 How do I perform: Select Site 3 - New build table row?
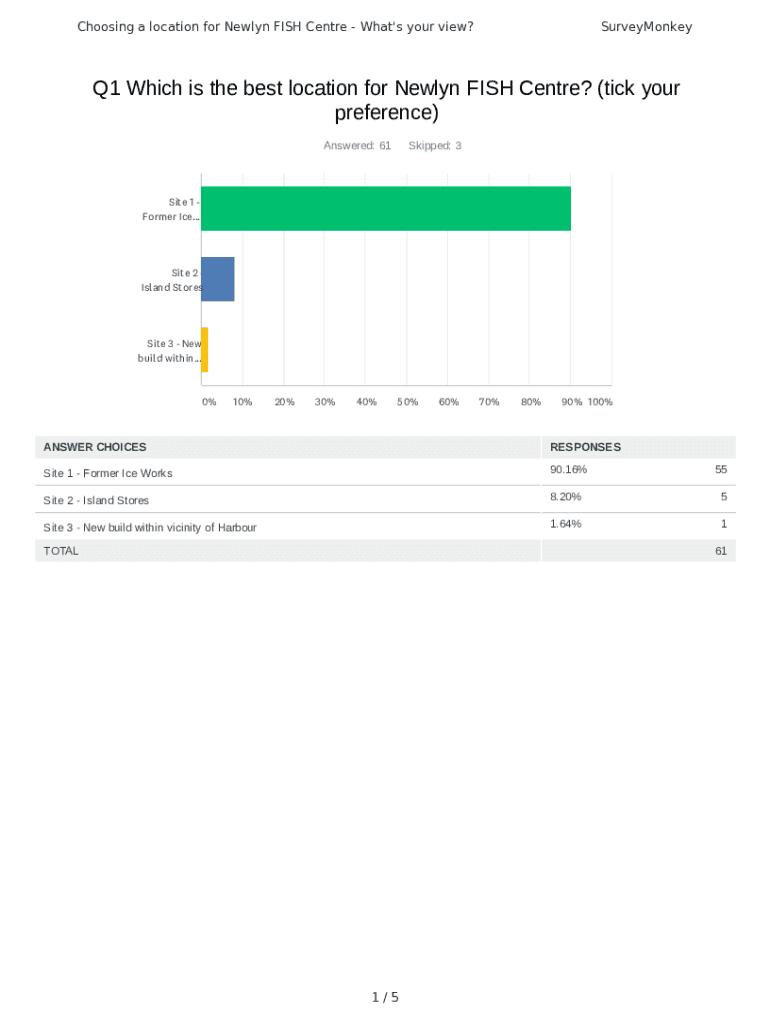[x=150, y=527]
